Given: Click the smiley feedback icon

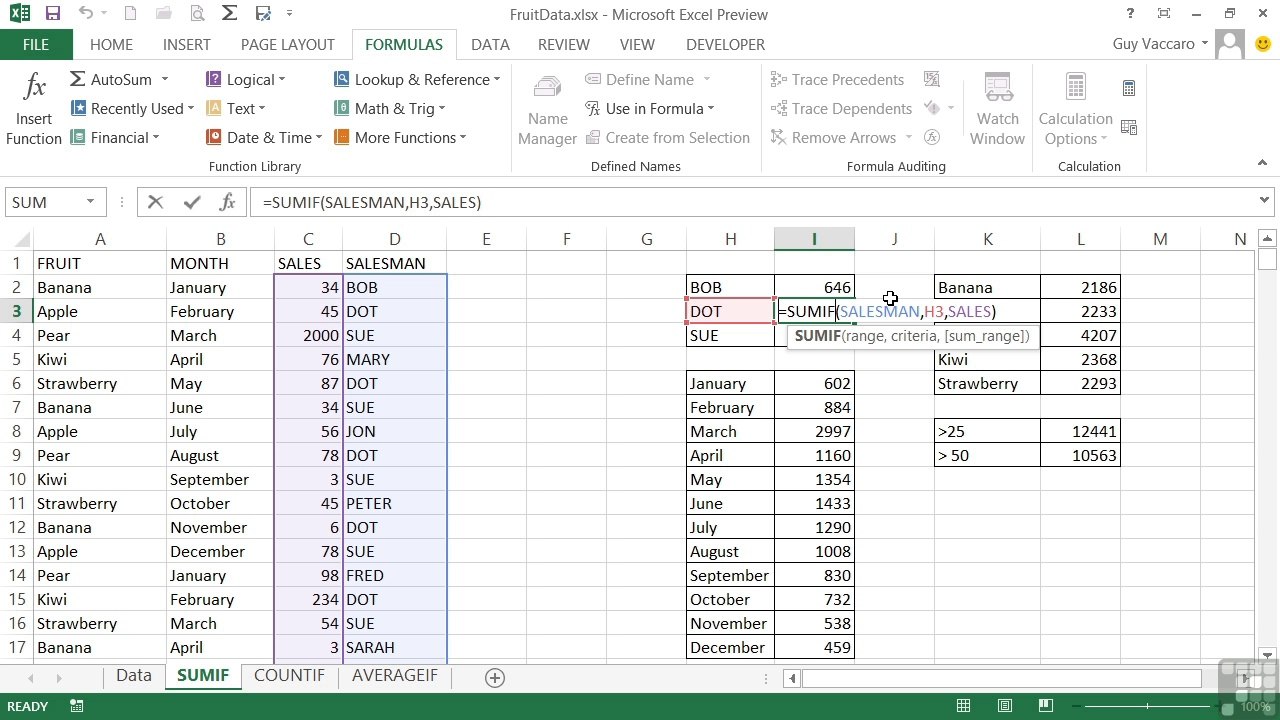Looking at the screenshot, I should click(x=1263, y=44).
